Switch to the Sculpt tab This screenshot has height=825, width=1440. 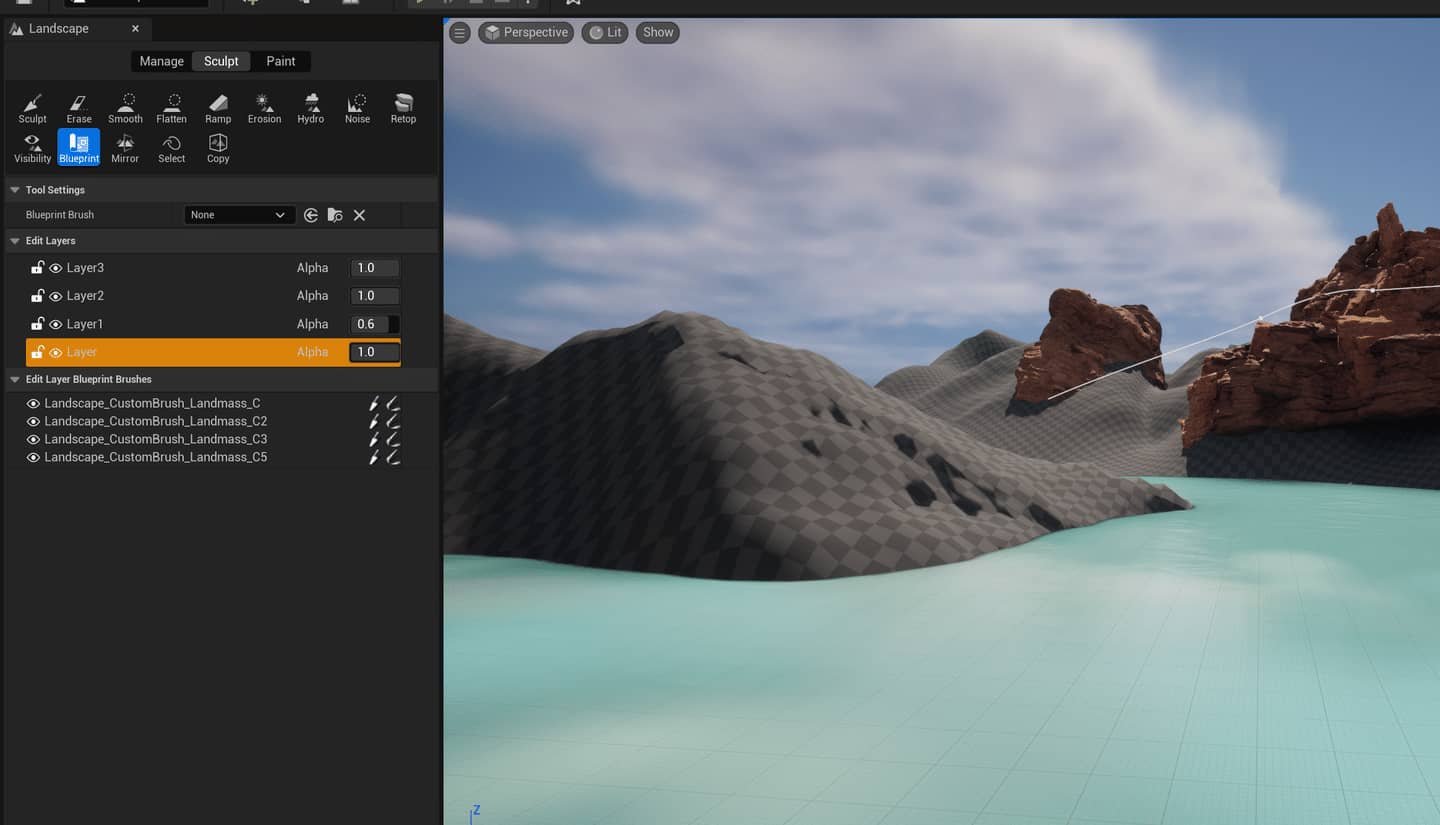[x=221, y=61]
